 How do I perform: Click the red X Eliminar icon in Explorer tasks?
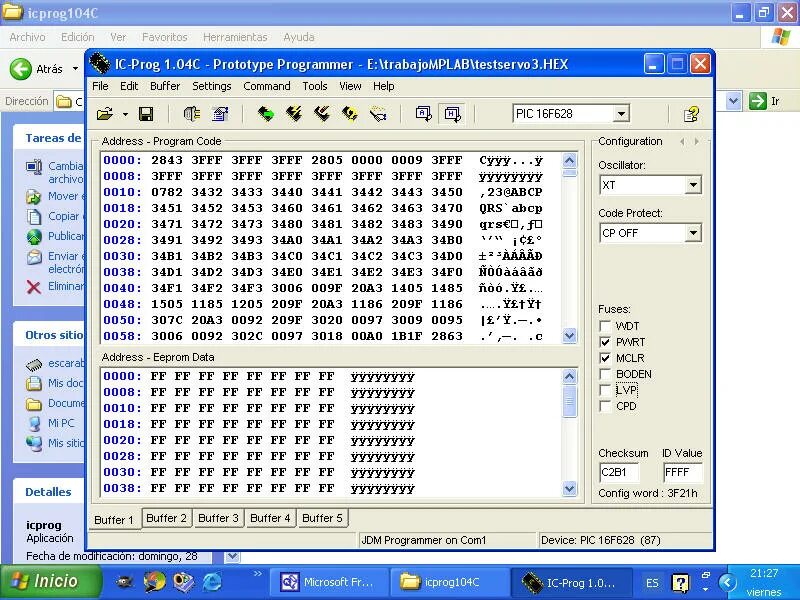(34, 287)
